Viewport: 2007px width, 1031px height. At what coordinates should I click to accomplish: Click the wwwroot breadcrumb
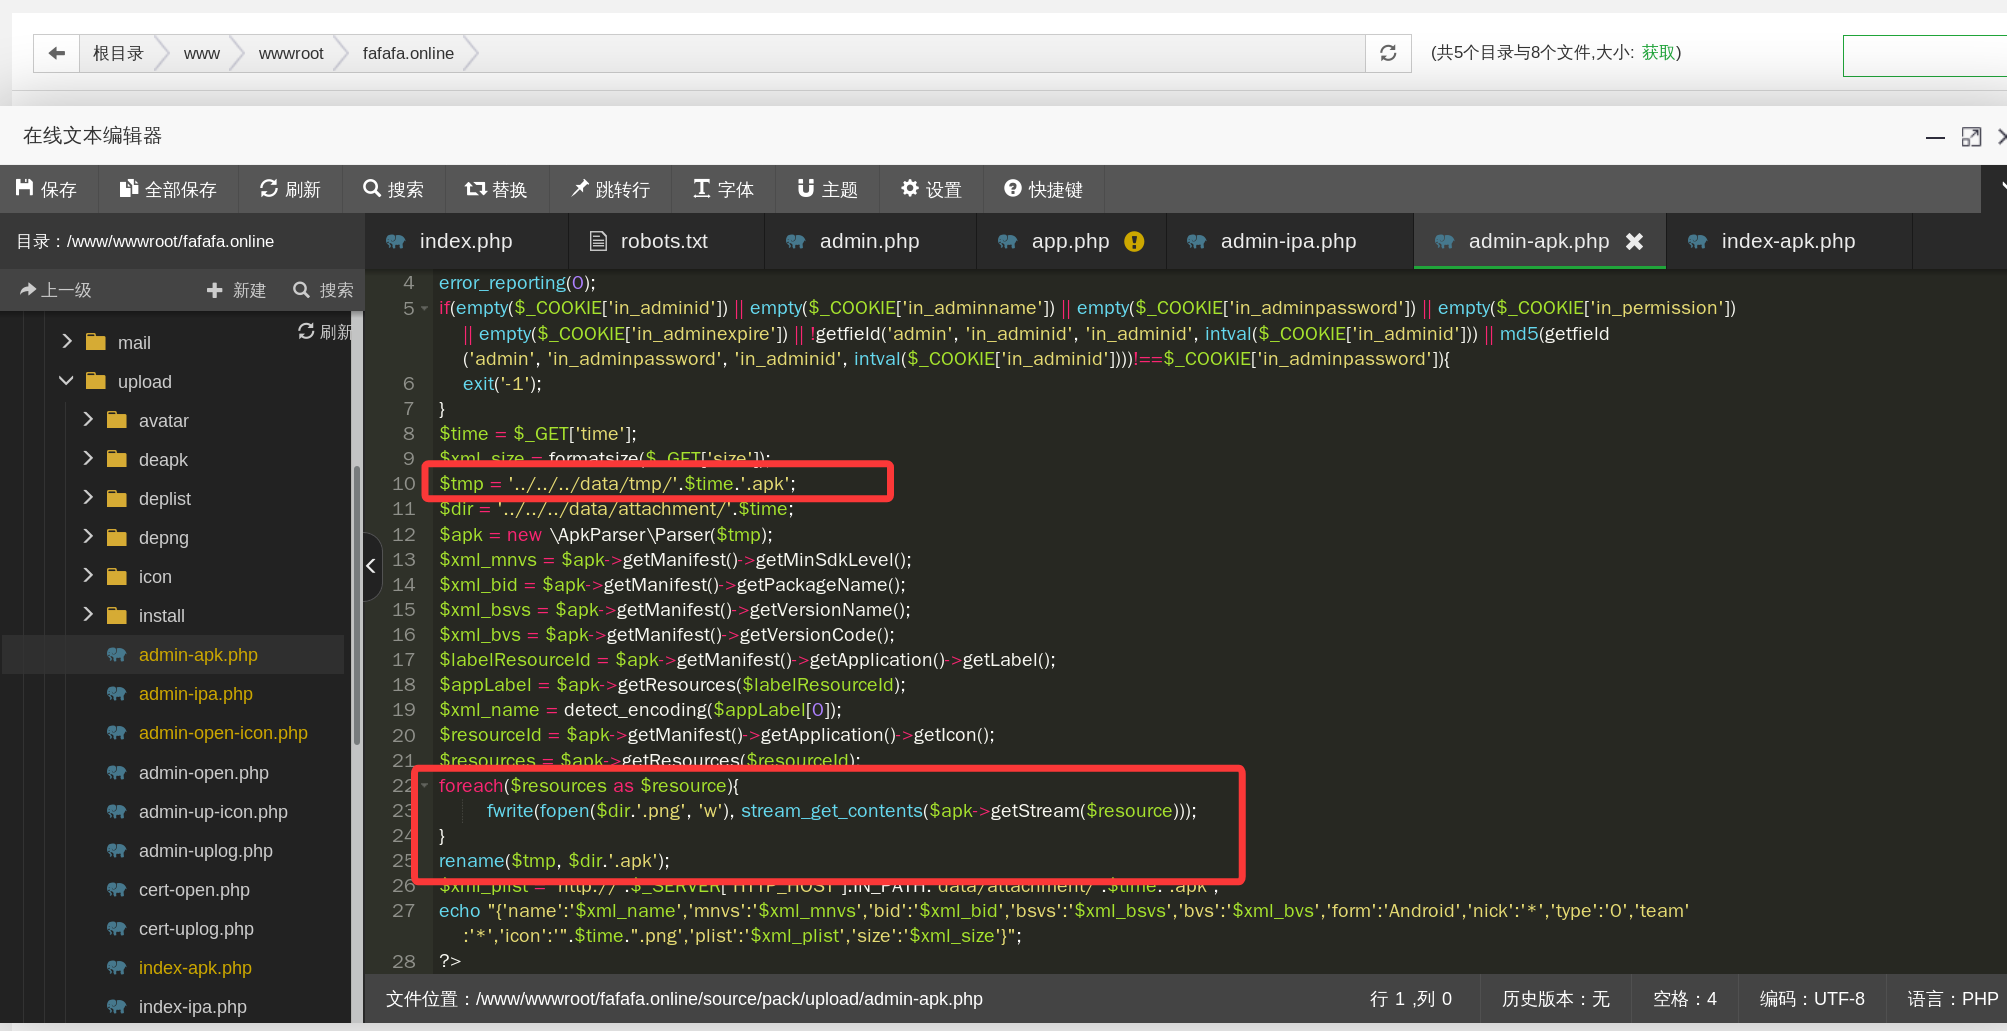coord(291,53)
